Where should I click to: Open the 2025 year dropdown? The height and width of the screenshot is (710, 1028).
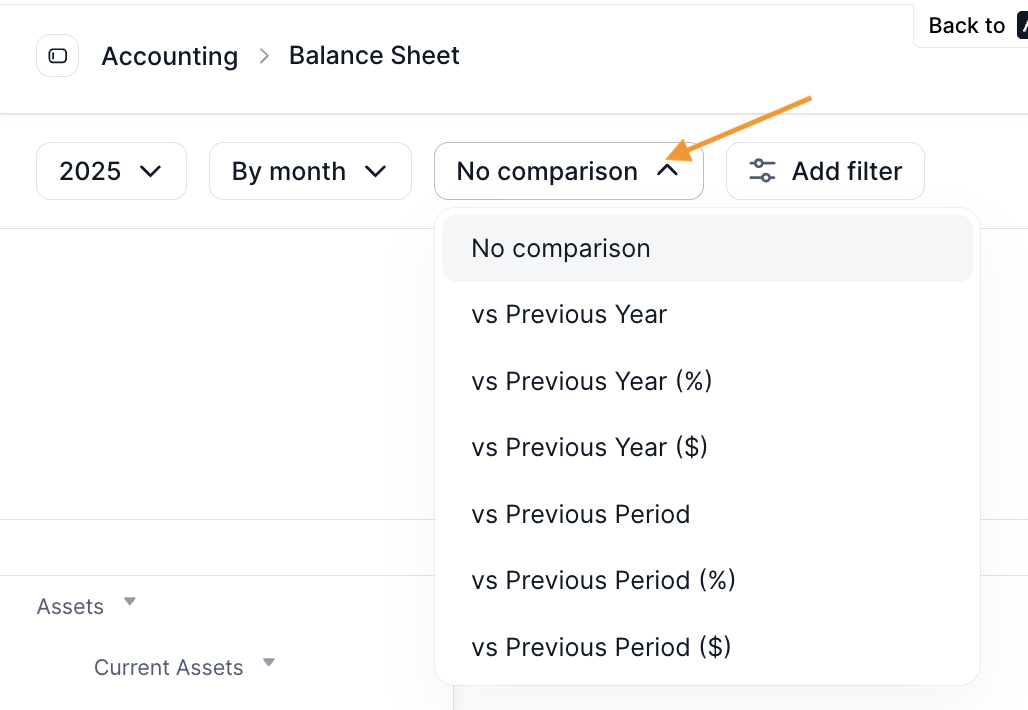(x=111, y=171)
